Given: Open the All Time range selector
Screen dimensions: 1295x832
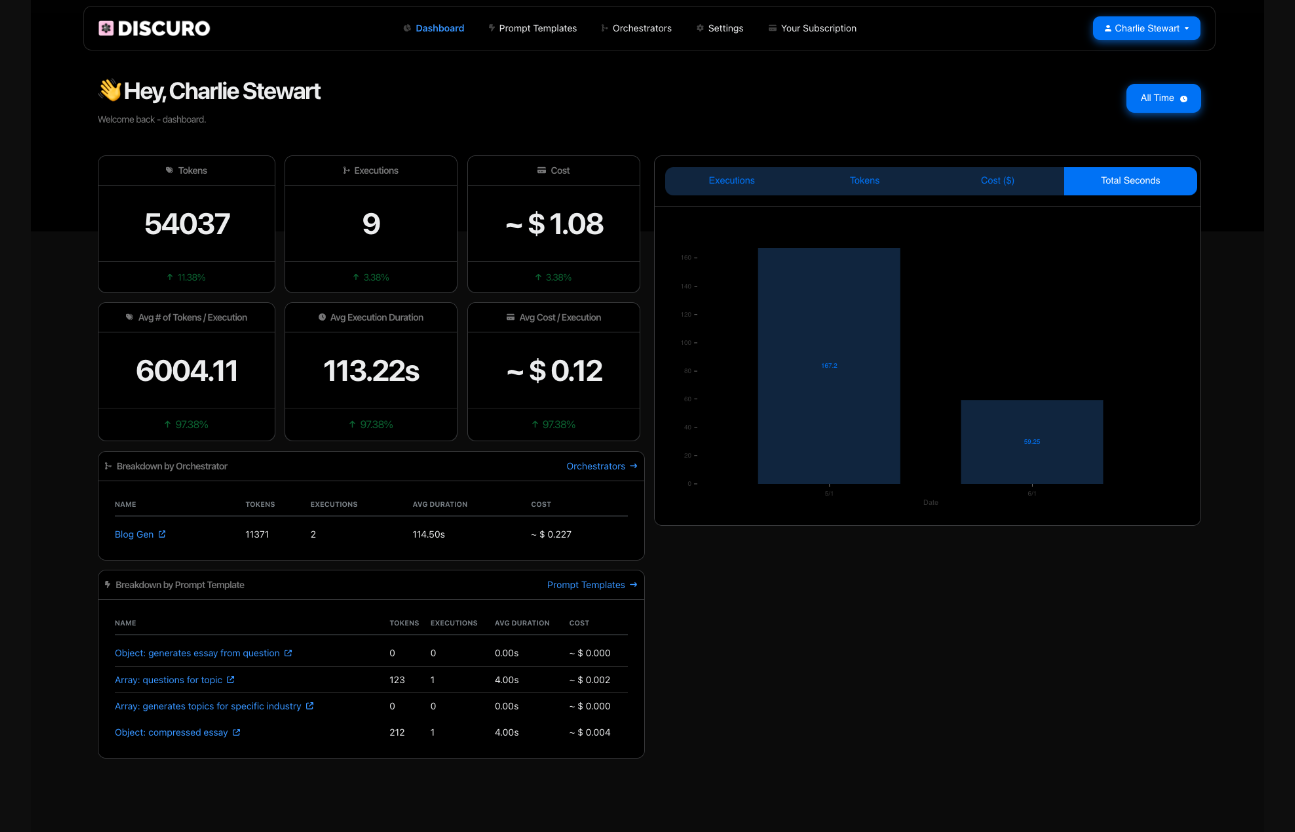Looking at the screenshot, I should pyautogui.click(x=1162, y=98).
